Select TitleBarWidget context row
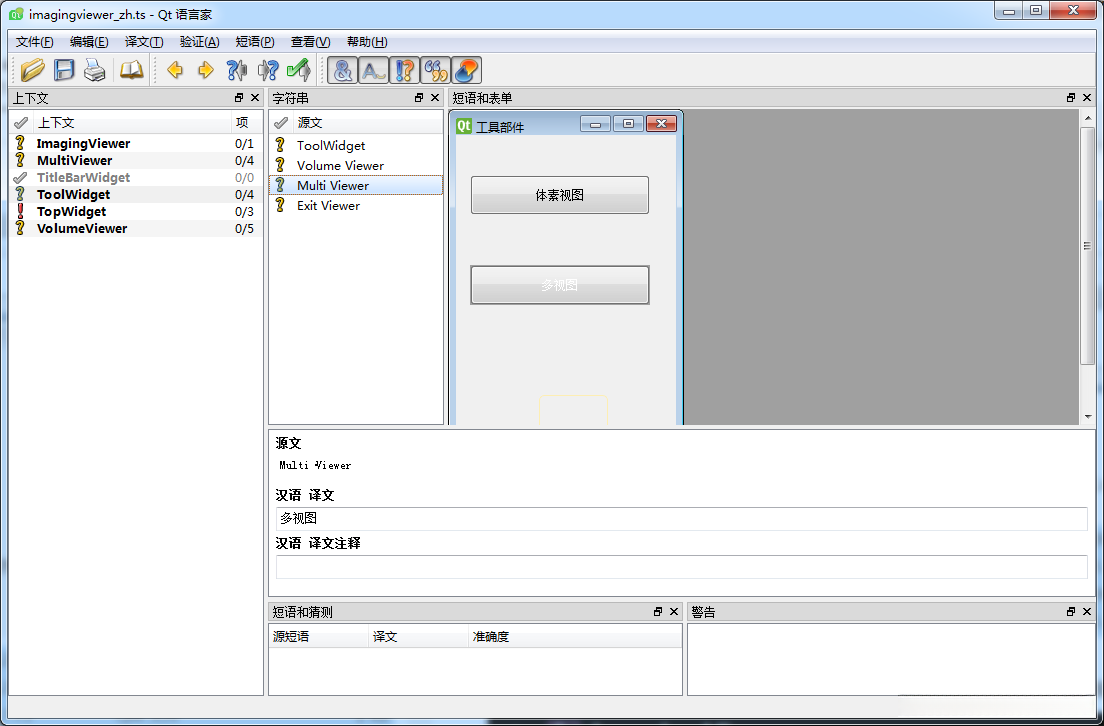This screenshot has width=1104, height=726. (x=135, y=177)
